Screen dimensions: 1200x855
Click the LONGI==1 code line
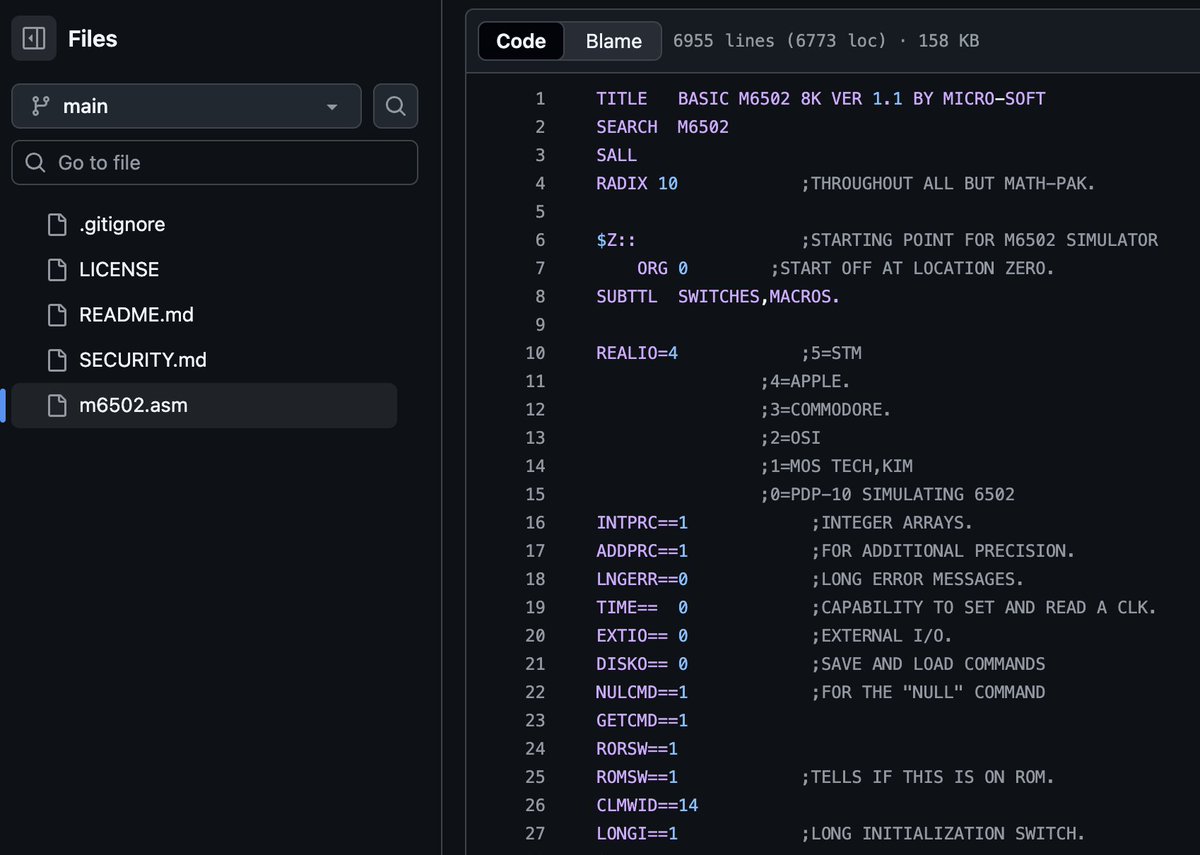[636, 833]
